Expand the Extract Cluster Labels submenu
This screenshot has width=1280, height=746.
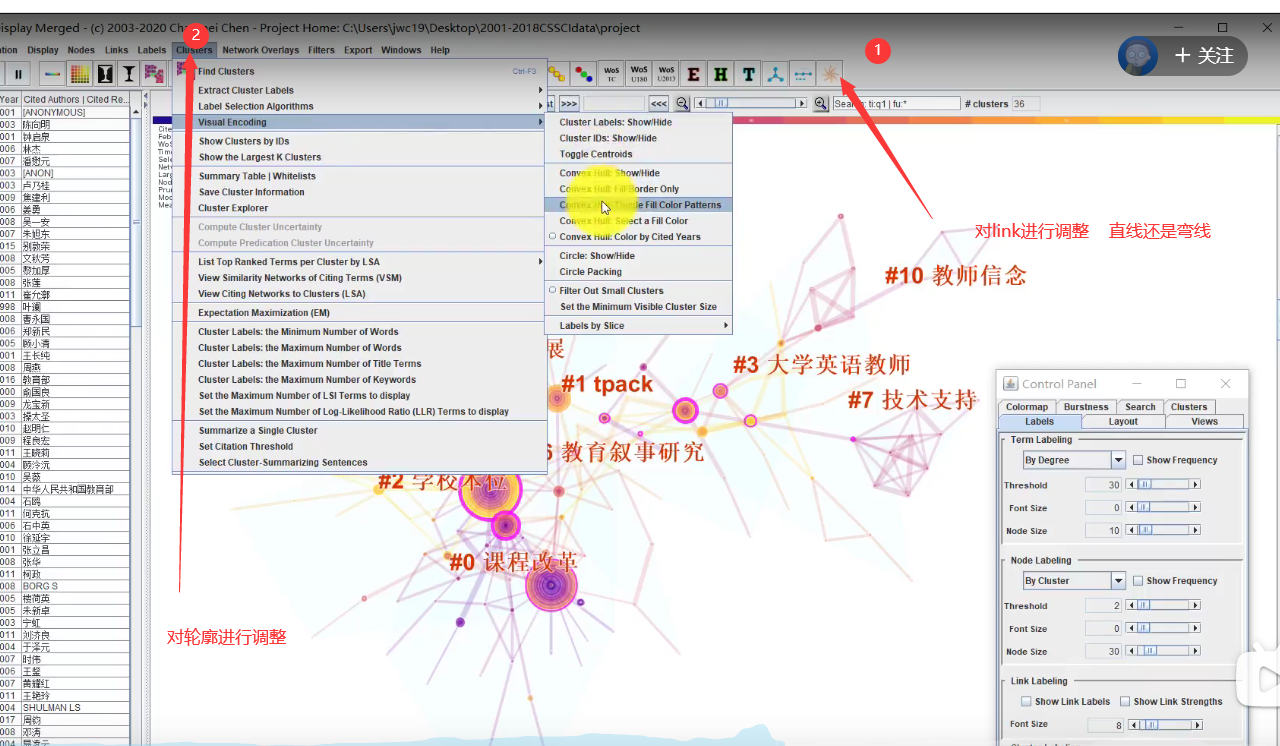(360, 91)
